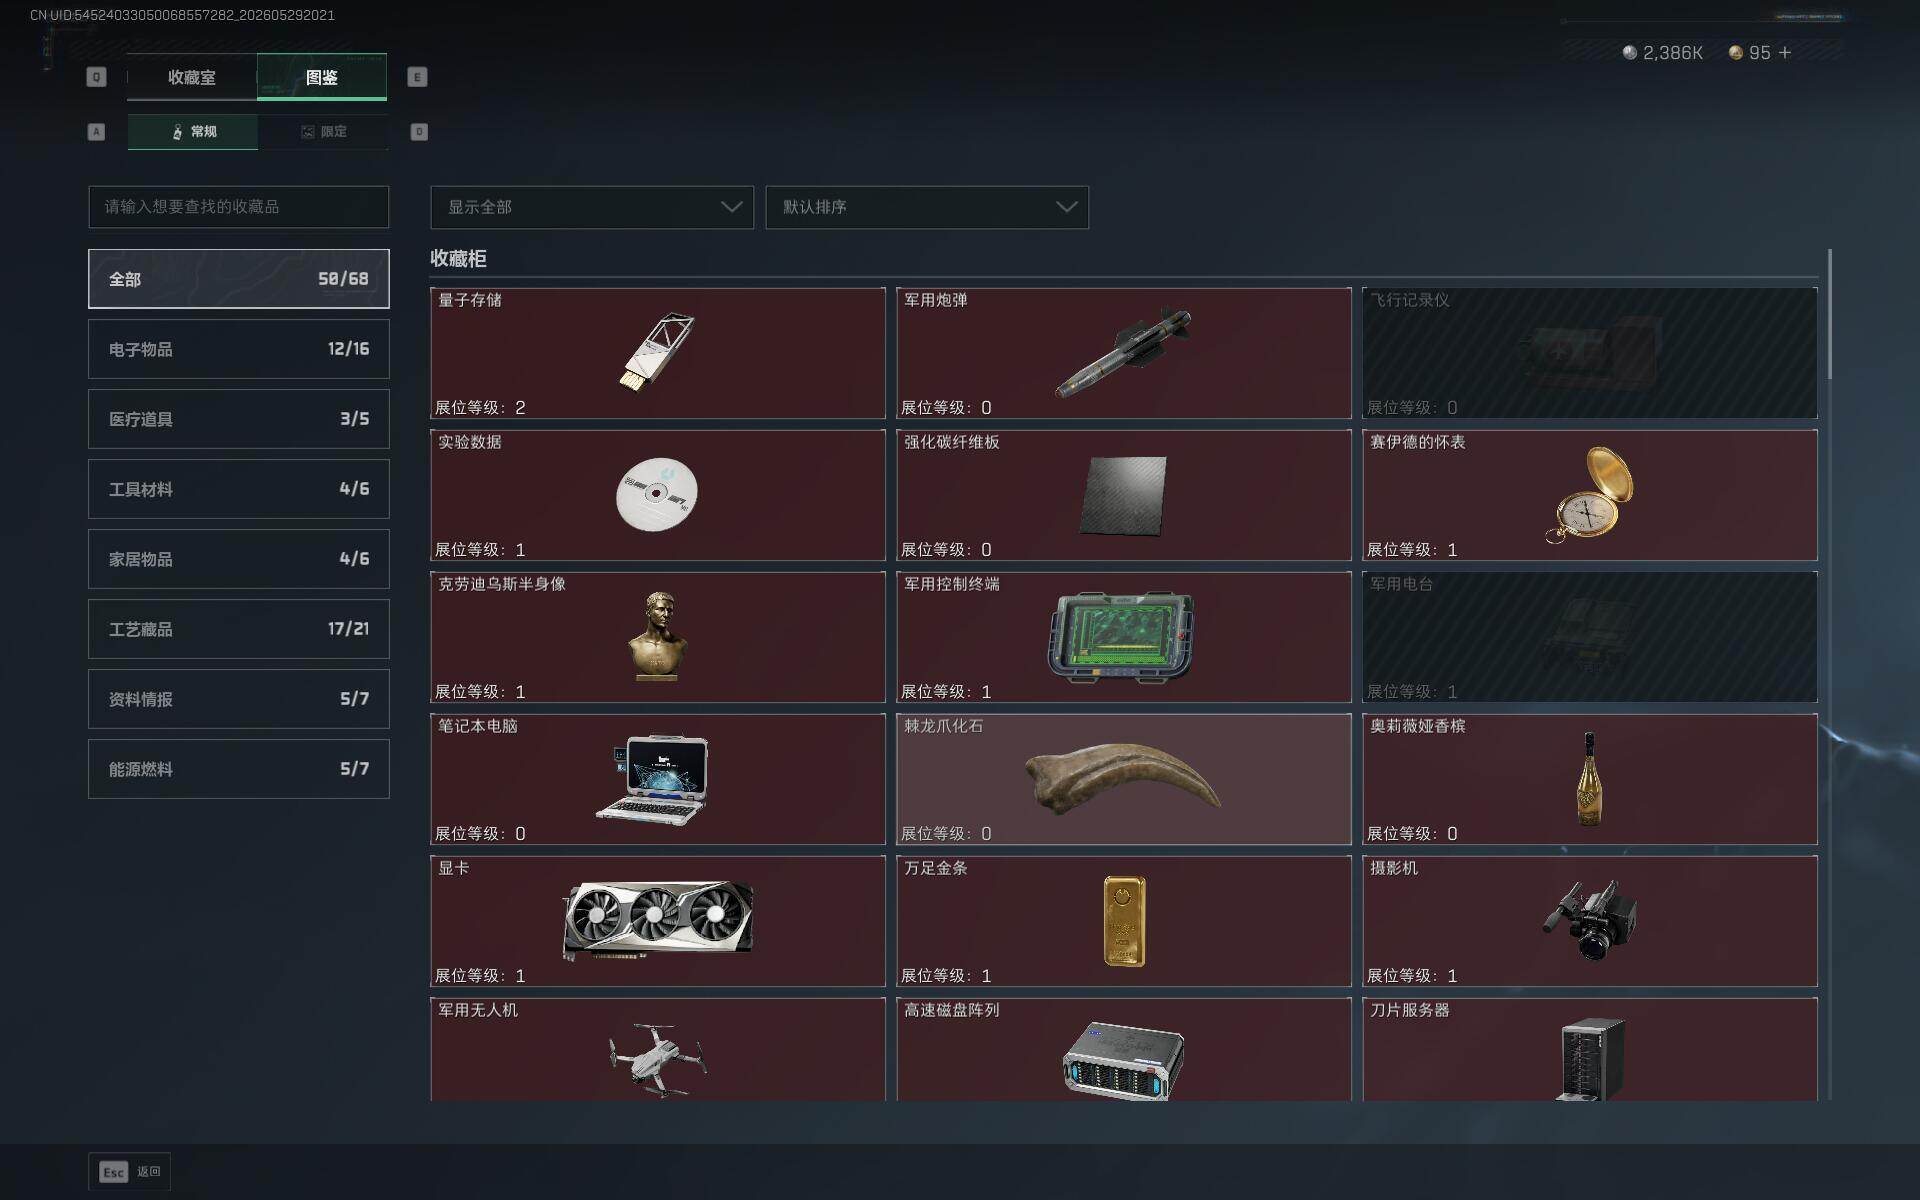Select the 常规 sub-tab
The height and width of the screenshot is (1200, 1920).
(x=193, y=132)
